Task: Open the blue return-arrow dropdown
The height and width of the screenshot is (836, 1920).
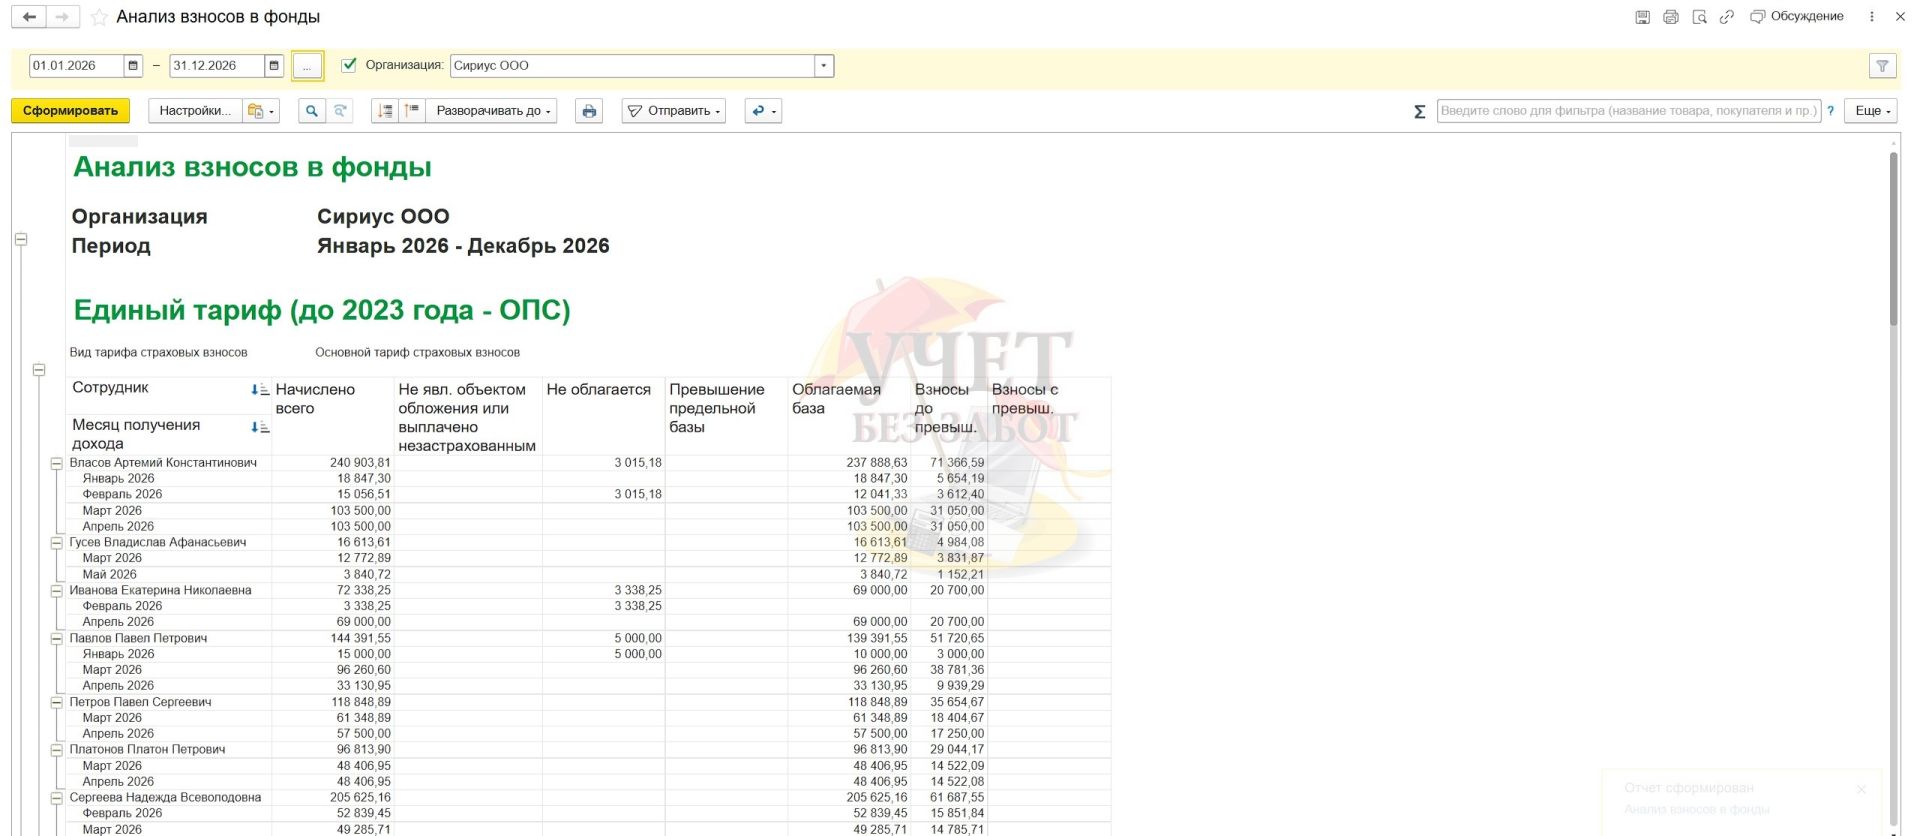Action: click(763, 111)
